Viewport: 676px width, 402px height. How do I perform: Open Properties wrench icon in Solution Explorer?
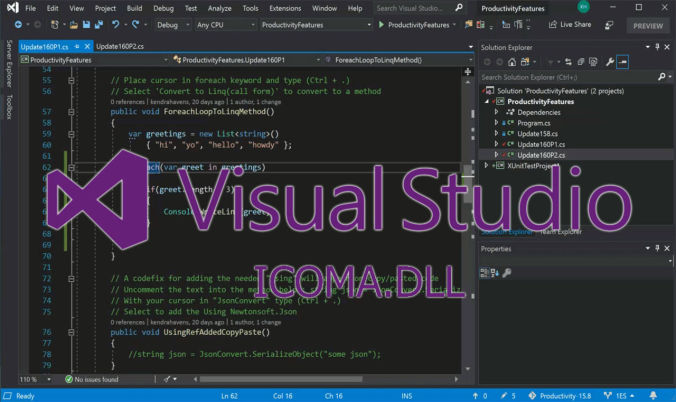[610, 62]
